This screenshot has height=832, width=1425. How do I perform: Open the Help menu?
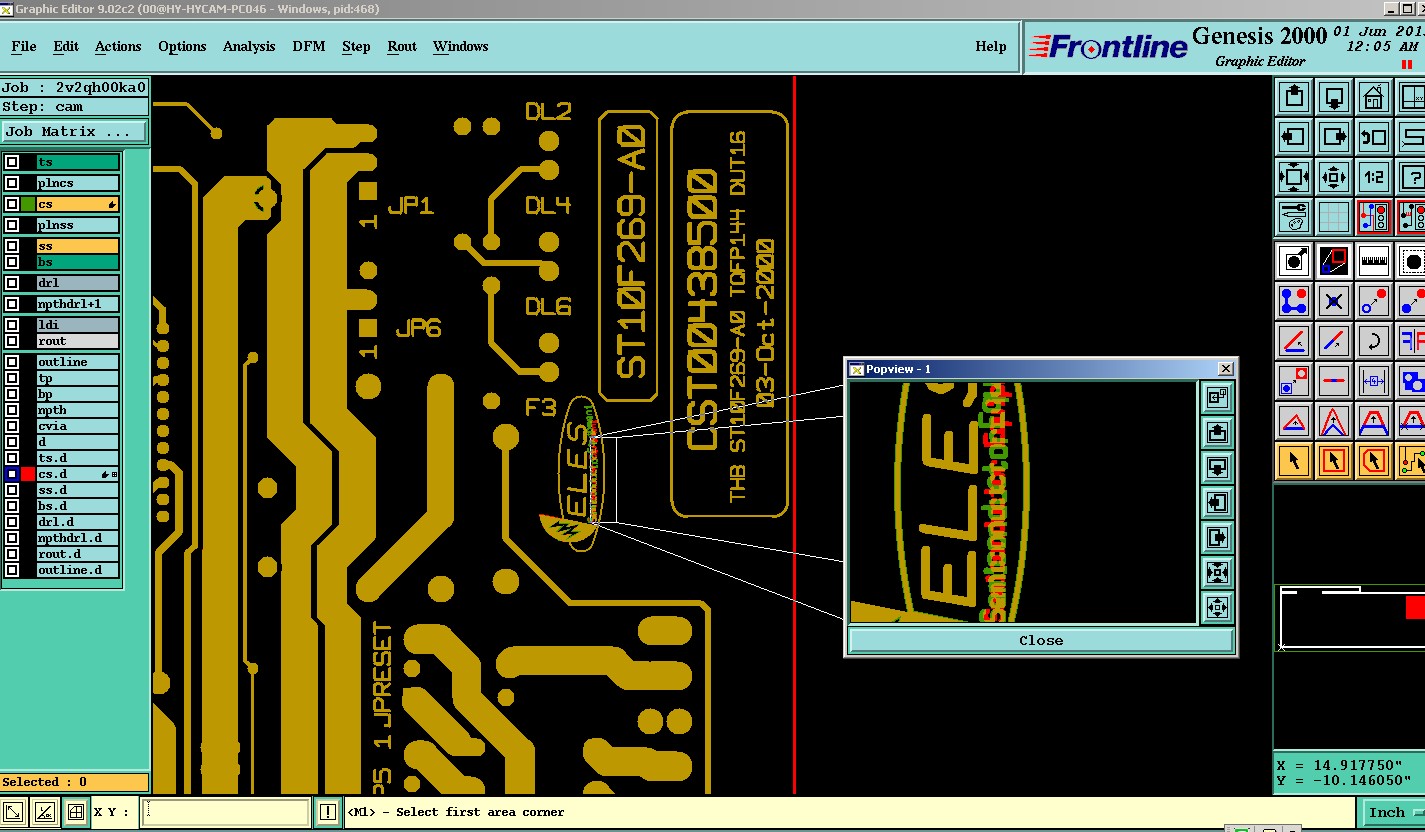[x=991, y=46]
